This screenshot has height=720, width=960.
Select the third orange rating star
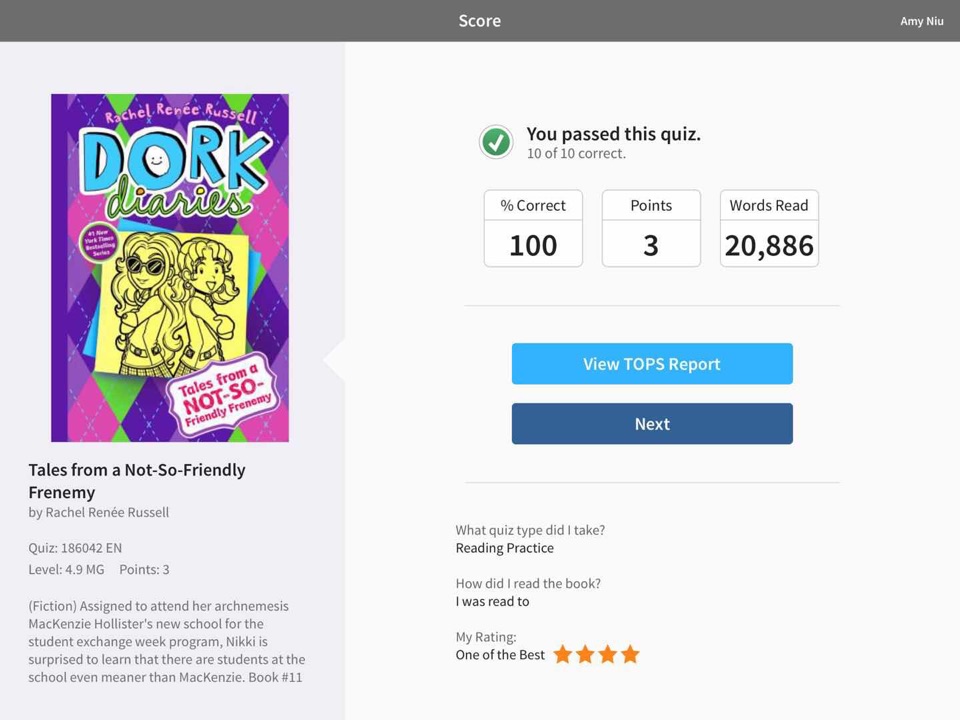[607, 654]
